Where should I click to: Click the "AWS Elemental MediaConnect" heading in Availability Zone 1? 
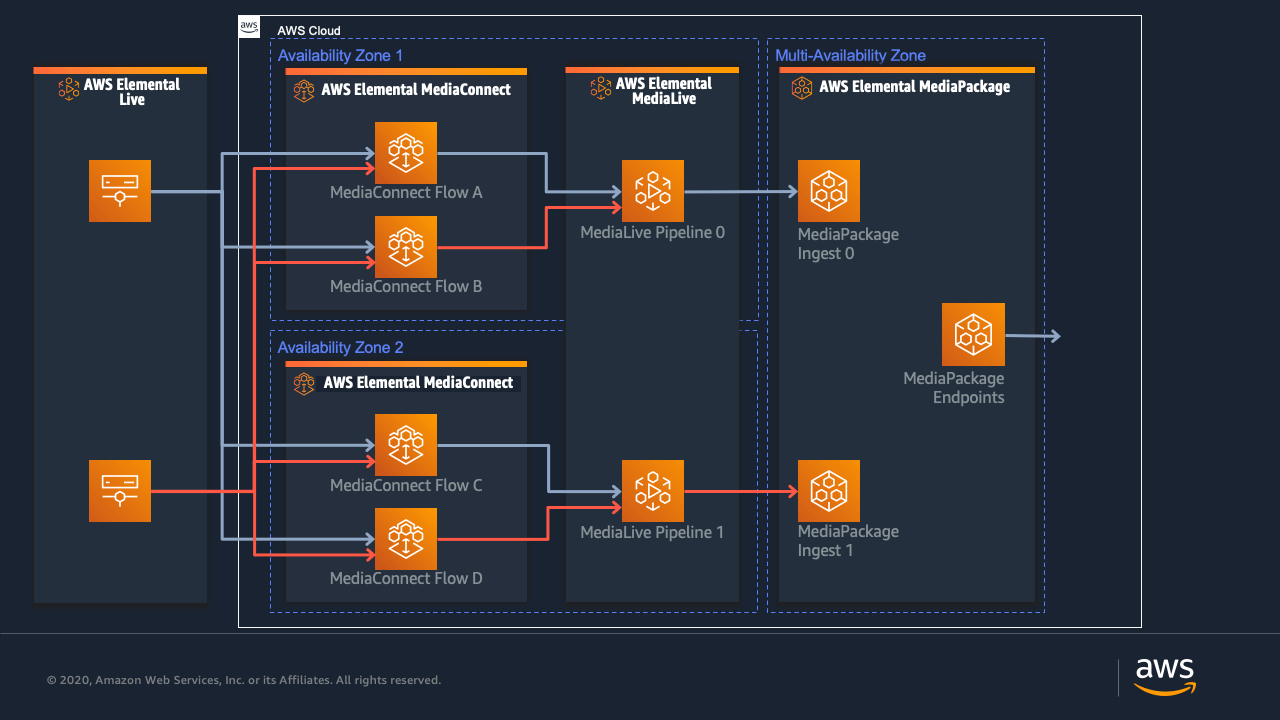pos(416,90)
